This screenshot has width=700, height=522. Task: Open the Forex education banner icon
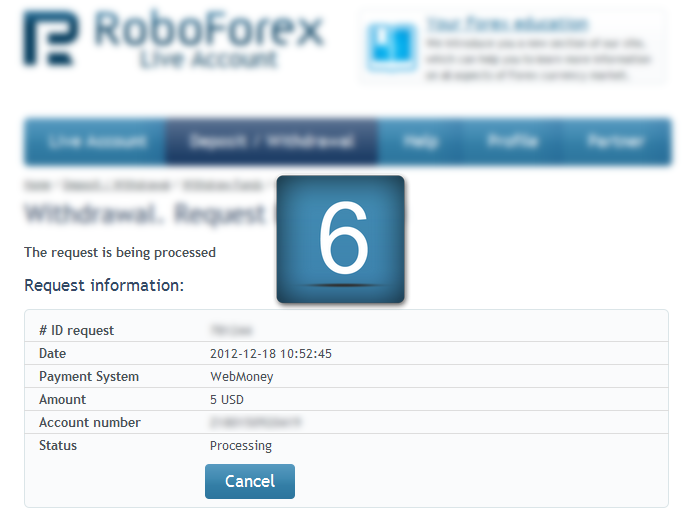click(x=392, y=48)
